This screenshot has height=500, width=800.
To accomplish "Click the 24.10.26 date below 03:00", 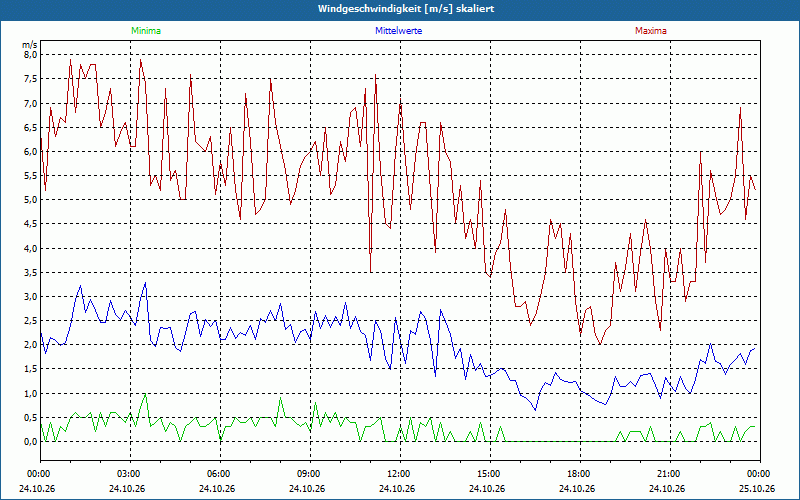I will (x=127, y=488).
